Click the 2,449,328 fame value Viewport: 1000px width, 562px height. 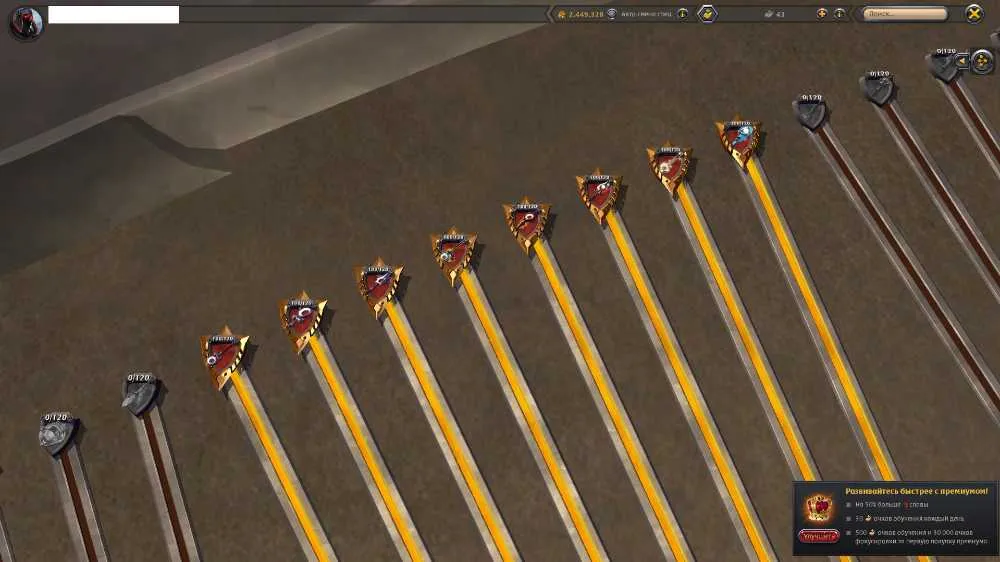point(585,14)
